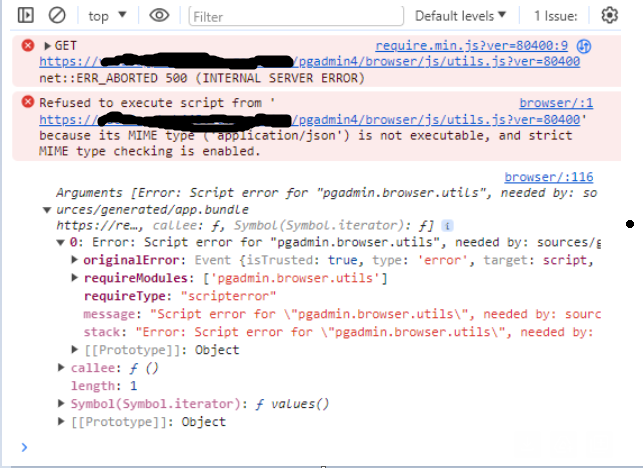Create a live expression with eye icon
Screen dimensions: 643x468
coord(158,16)
